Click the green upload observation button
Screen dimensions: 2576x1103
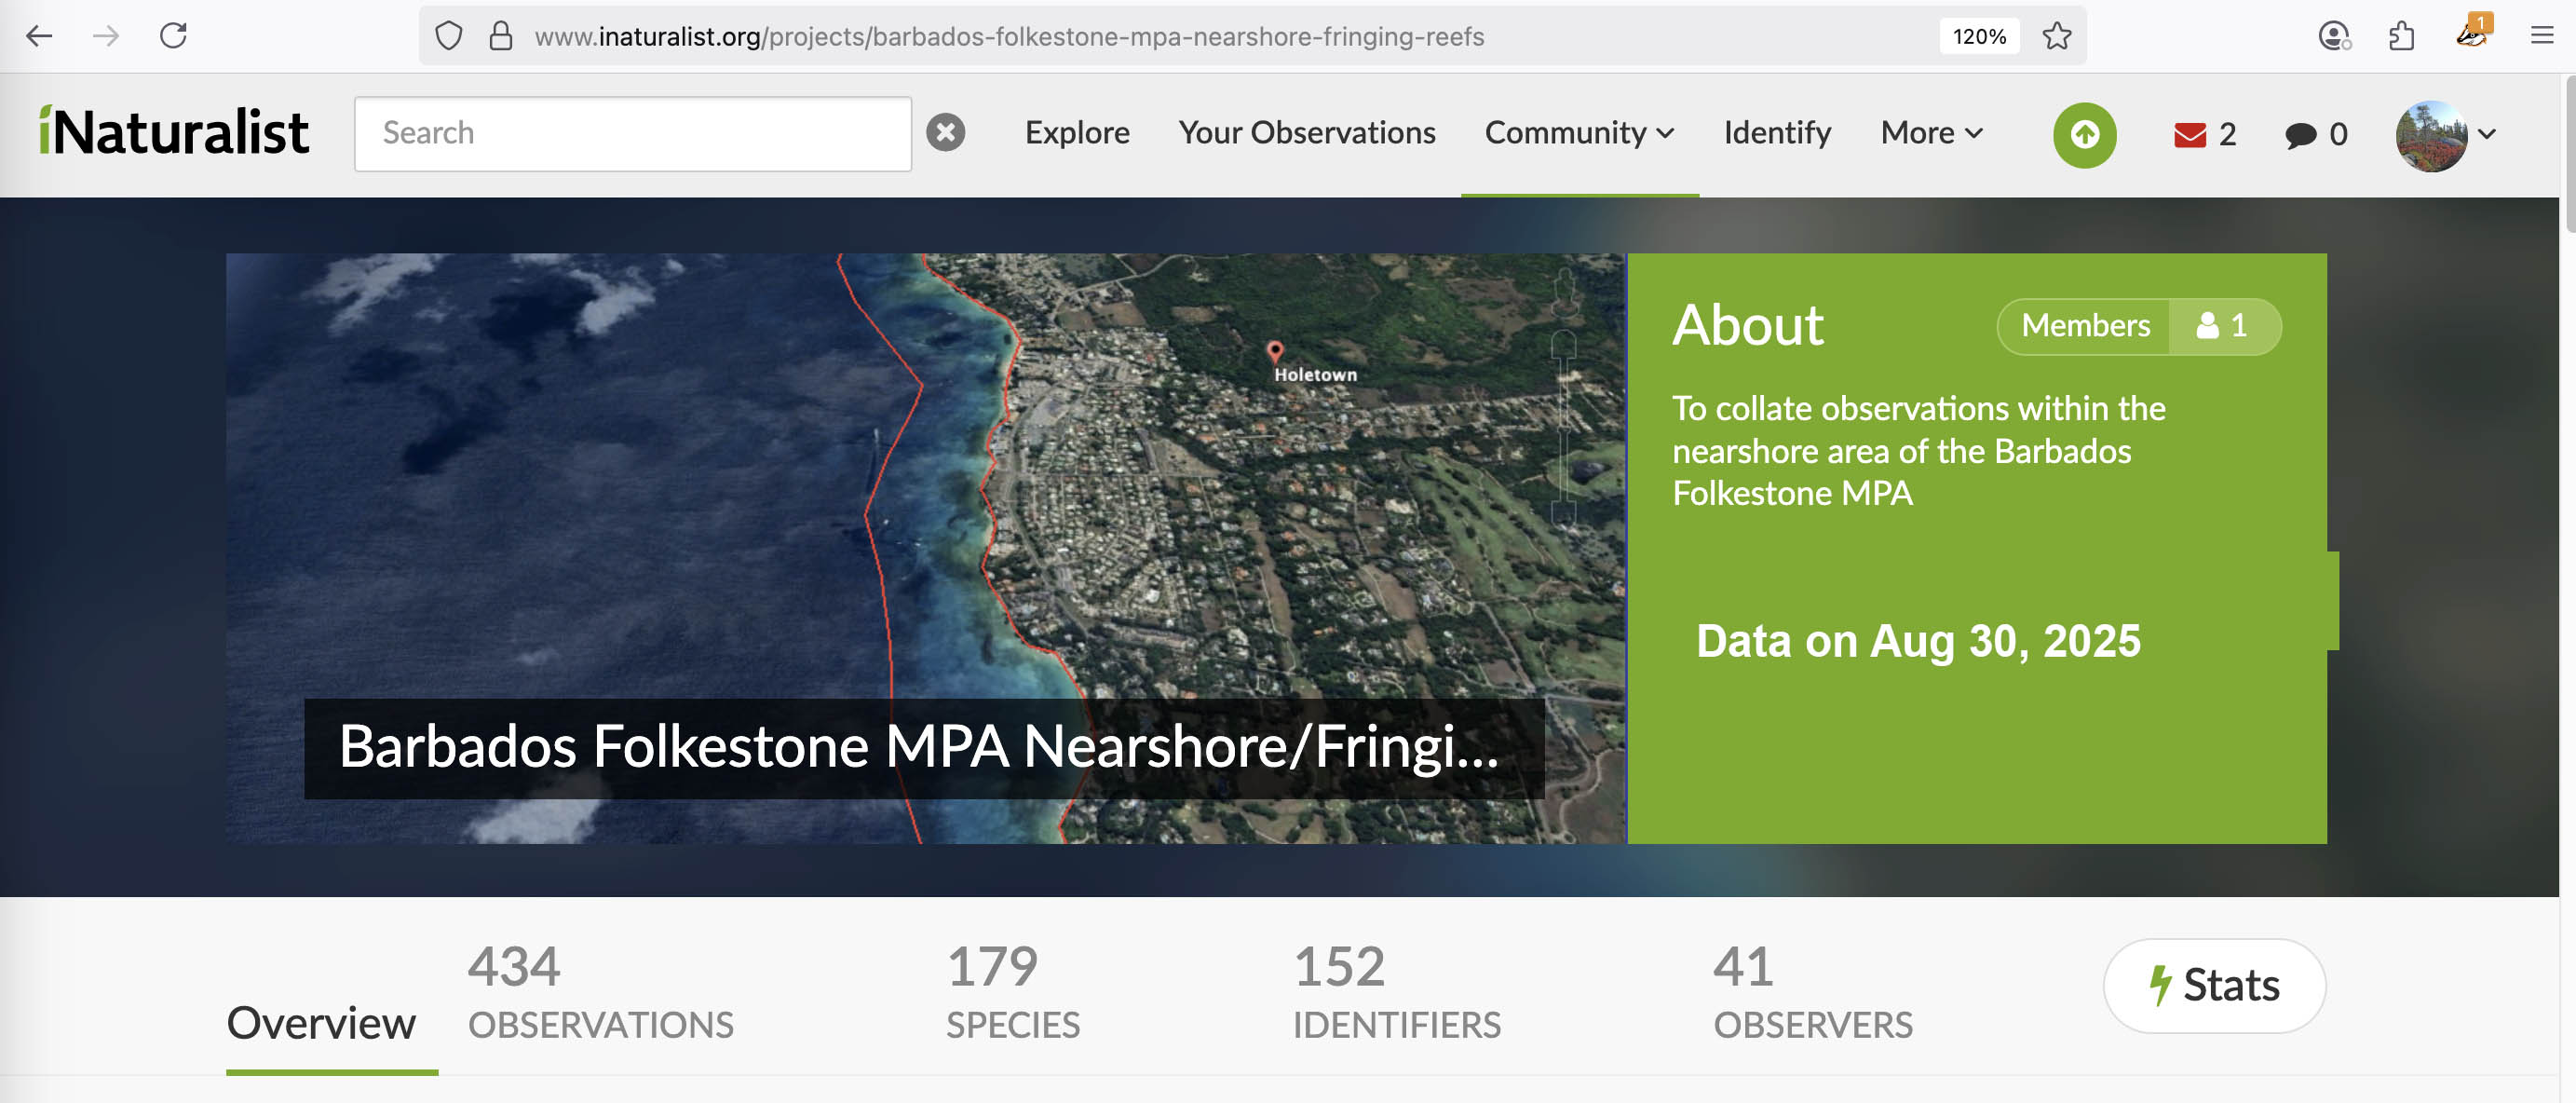pyautogui.click(x=2084, y=134)
